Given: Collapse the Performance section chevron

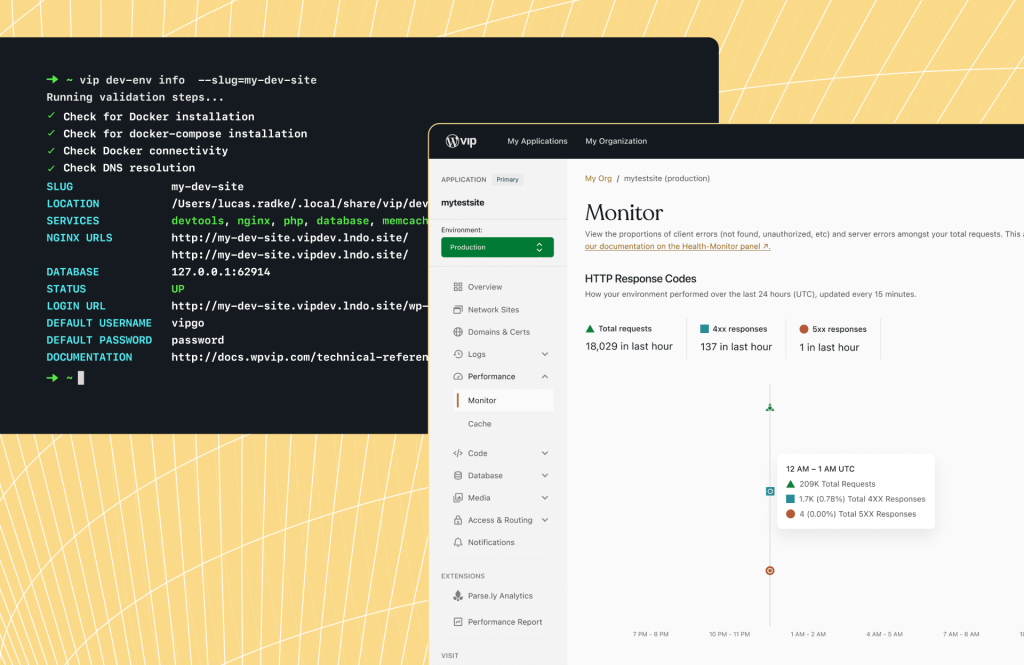Looking at the screenshot, I should (545, 376).
